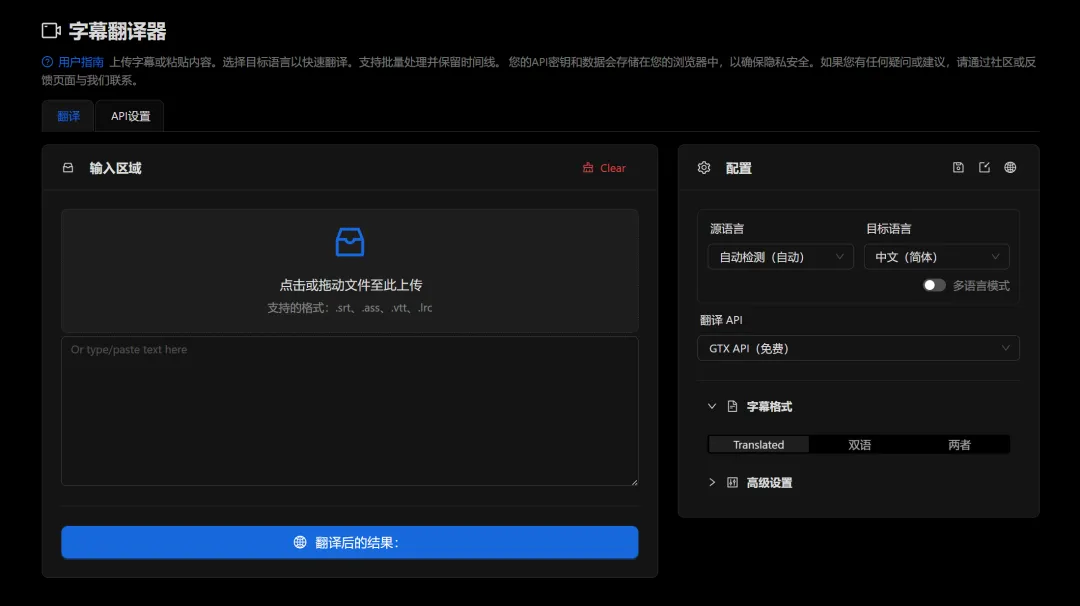Viewport: 1080px width, 606px height.
Task: Click the question mark icon before 用户指南
Action: pyautogui.click(x=48, y=62)
